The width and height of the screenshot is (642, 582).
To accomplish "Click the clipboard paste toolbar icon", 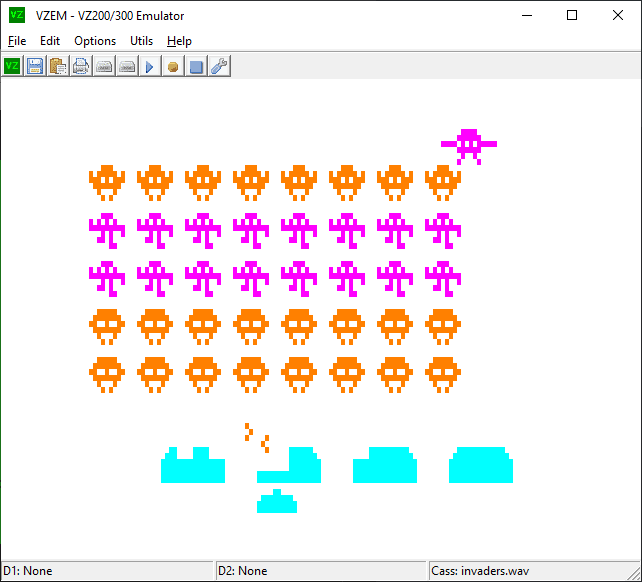I will [58, 66].
